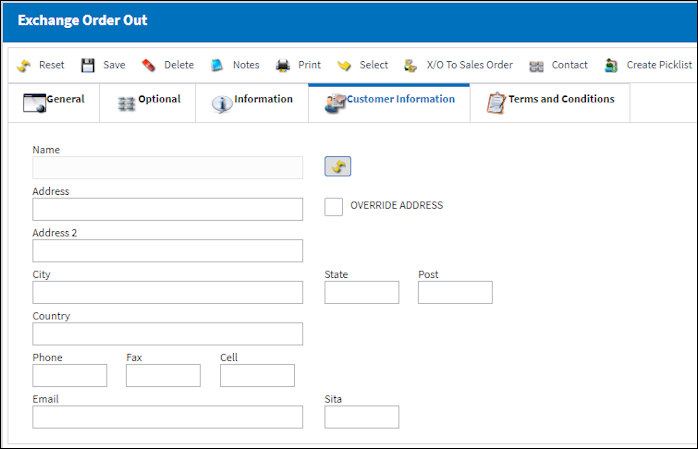Focus the City text field

click(x=167, y=292)
